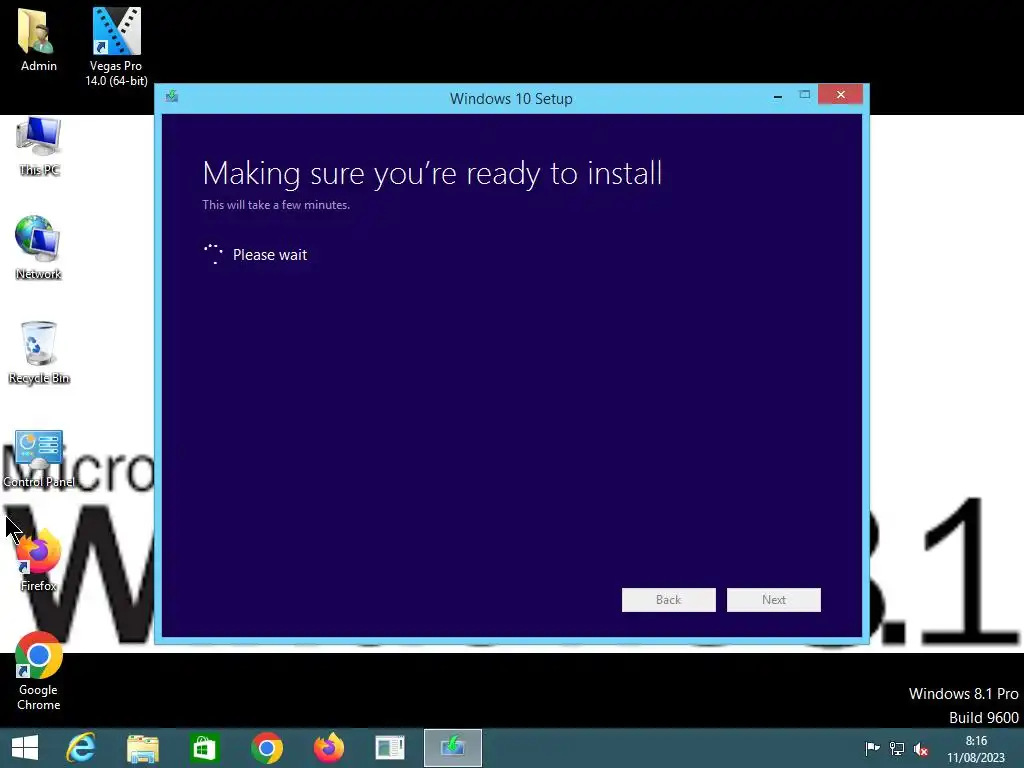Open the news reader taskbar app
Viewport: 1024px width, 768px height.
pos(390,748)
